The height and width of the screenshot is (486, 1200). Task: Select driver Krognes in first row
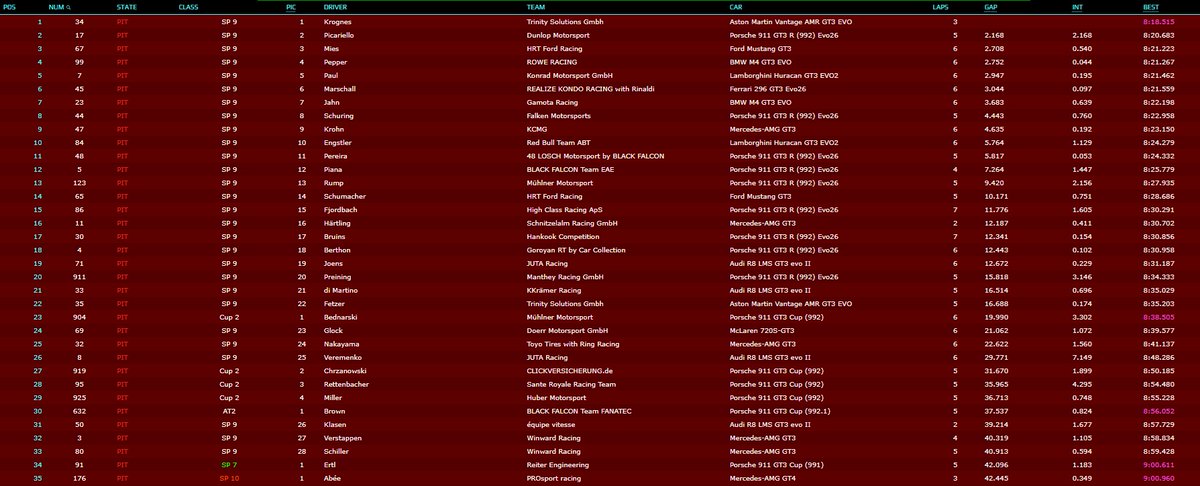tap(338, 21)
